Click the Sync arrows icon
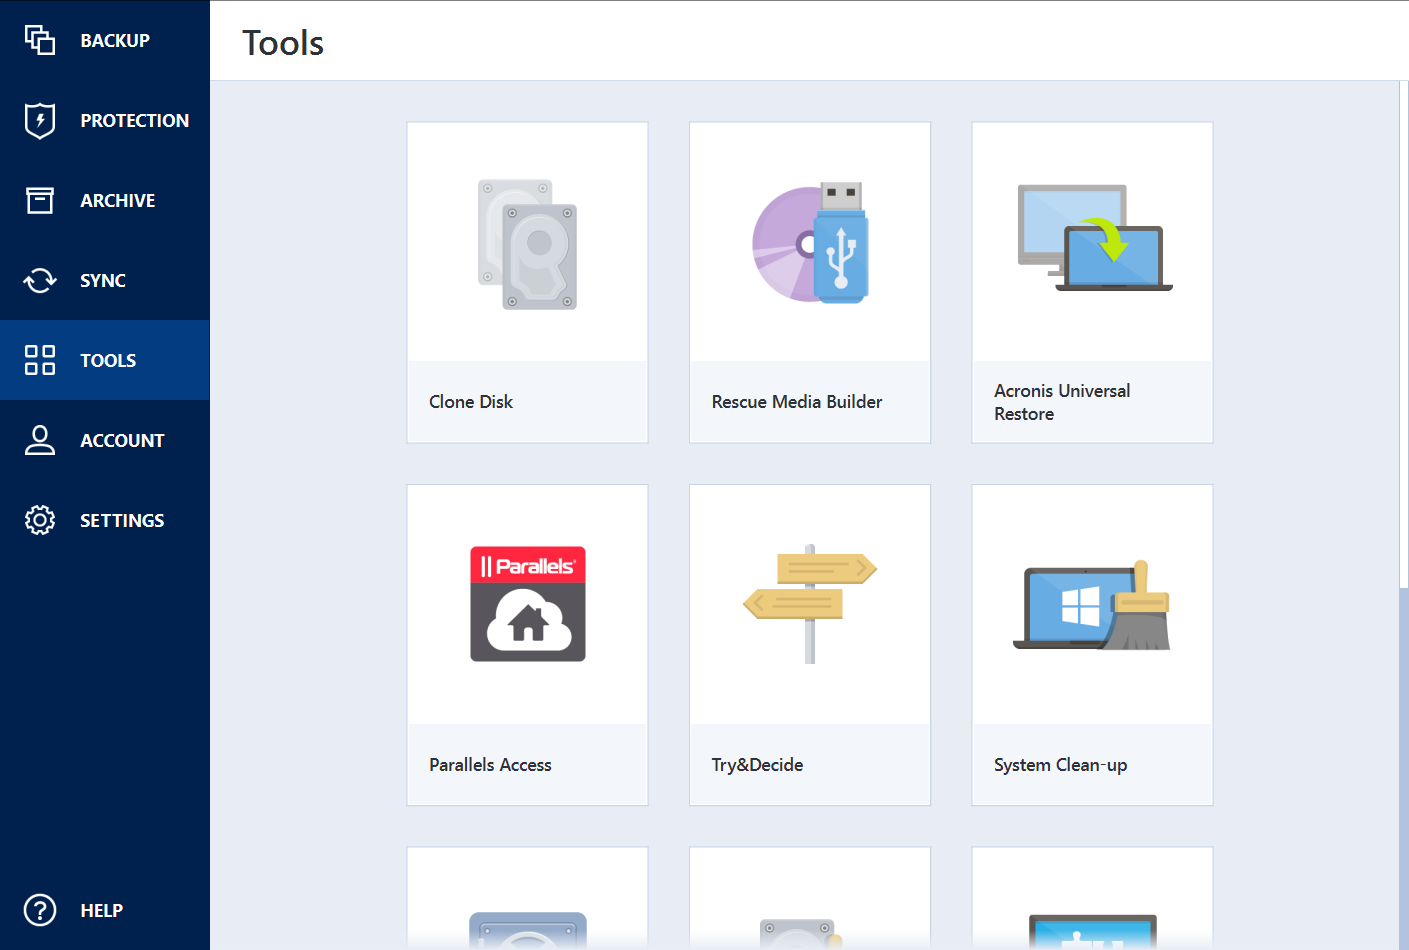 [x=40, y=280]
